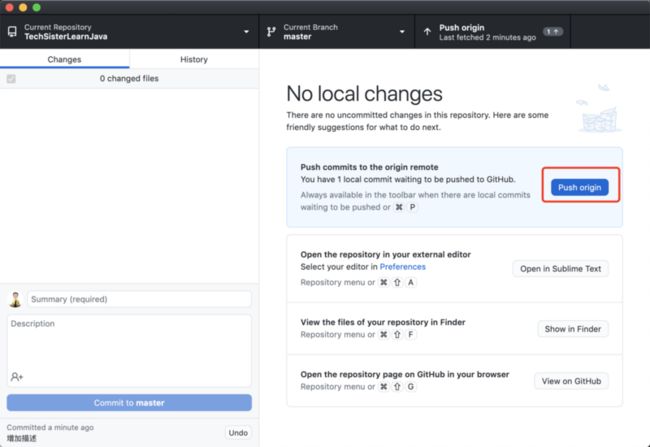Click 'Open the repository page on GitHub' text
The image size is (650, 447).
click(x=405, y=374)
